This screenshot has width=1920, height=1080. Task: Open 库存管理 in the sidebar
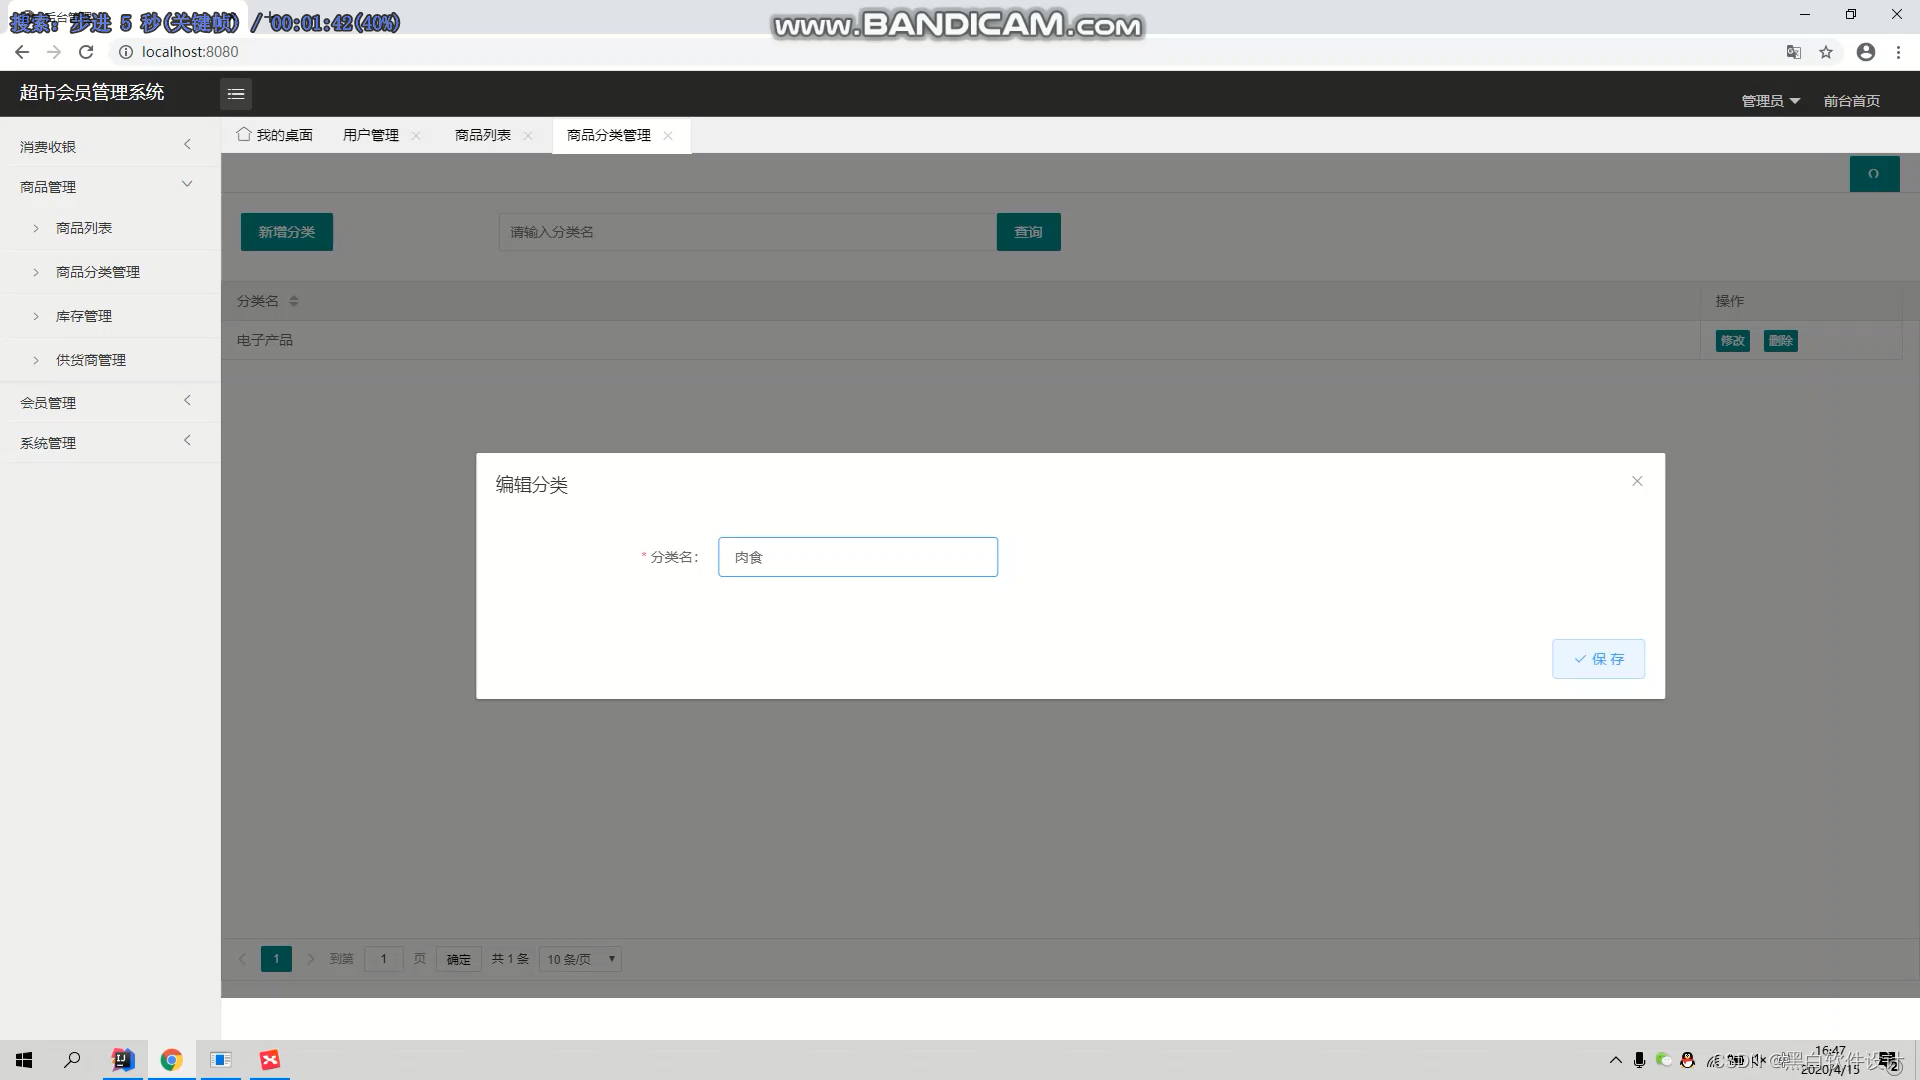pyautogui.click(x=110, y=316)
